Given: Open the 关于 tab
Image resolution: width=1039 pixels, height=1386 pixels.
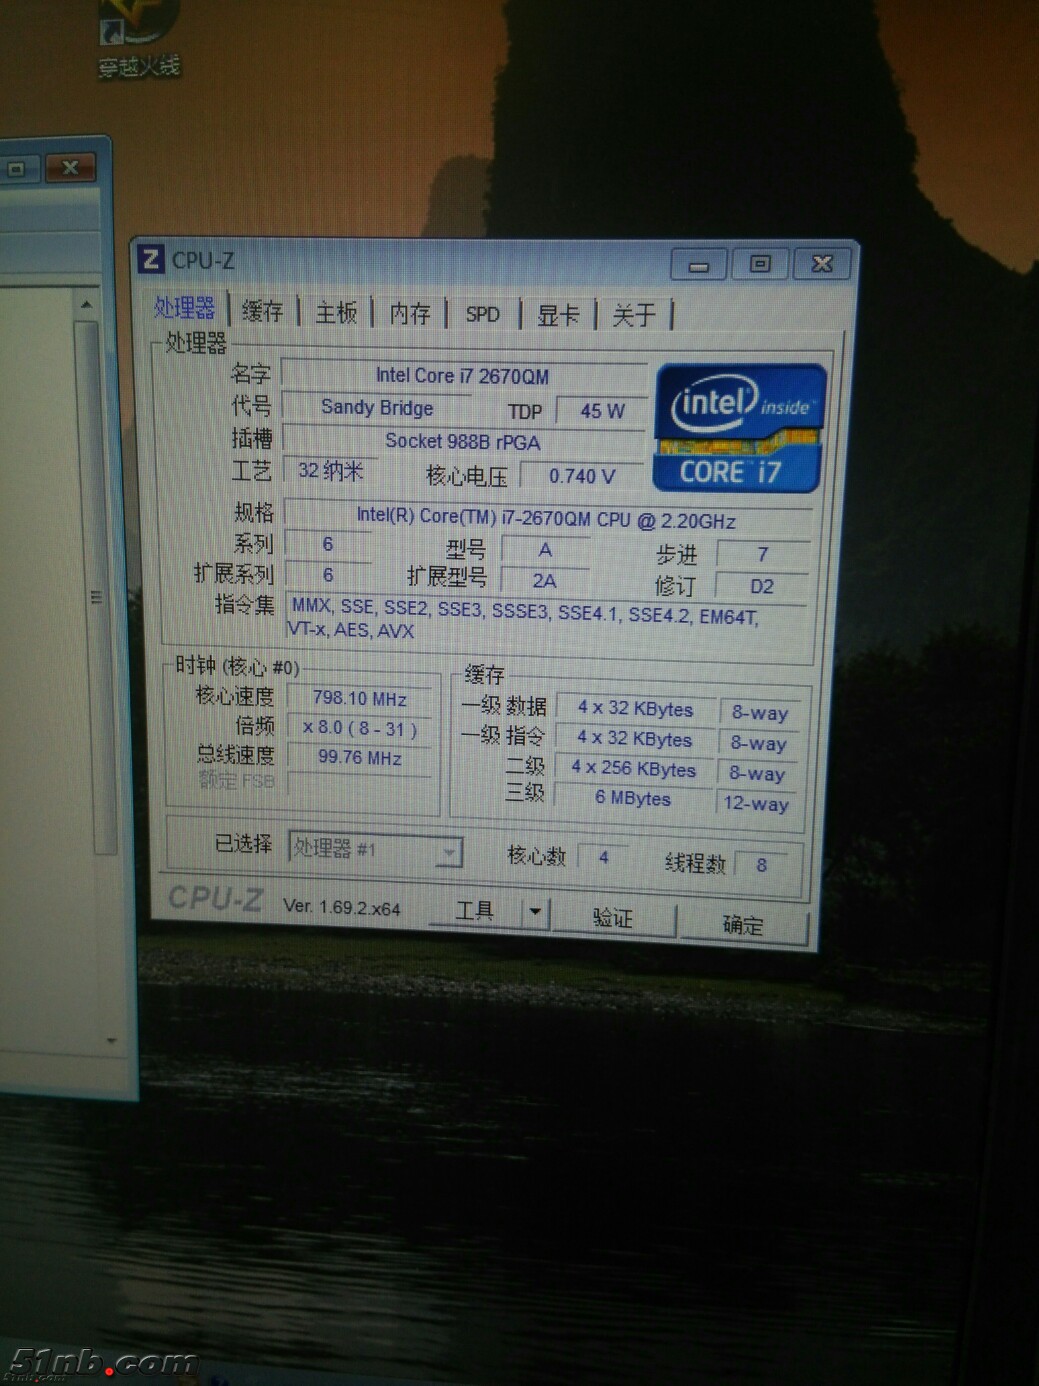Looking at the screenshot, I should 633,316.
